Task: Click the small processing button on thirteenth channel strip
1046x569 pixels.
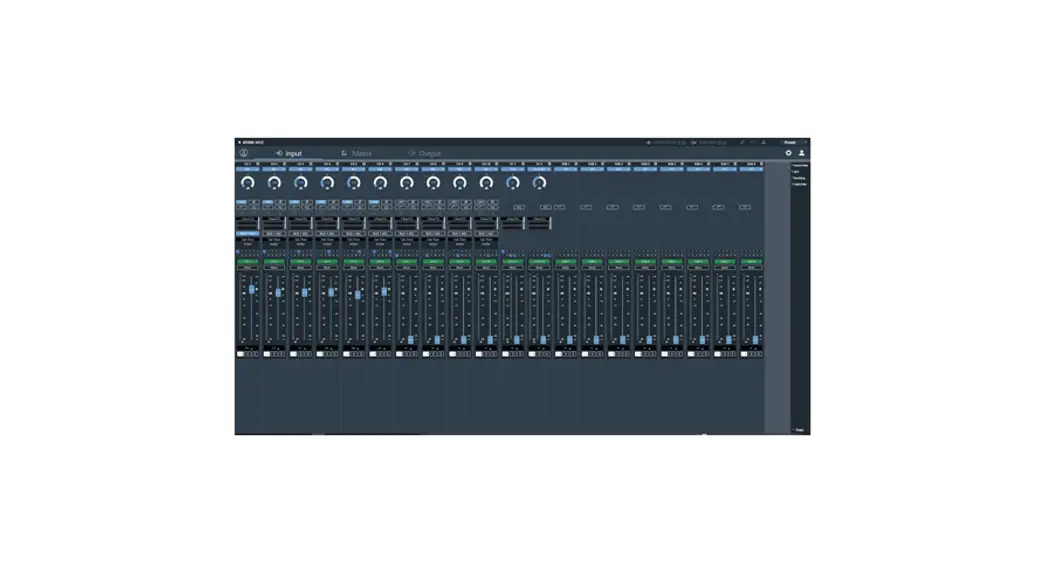Action: [560, 207]
